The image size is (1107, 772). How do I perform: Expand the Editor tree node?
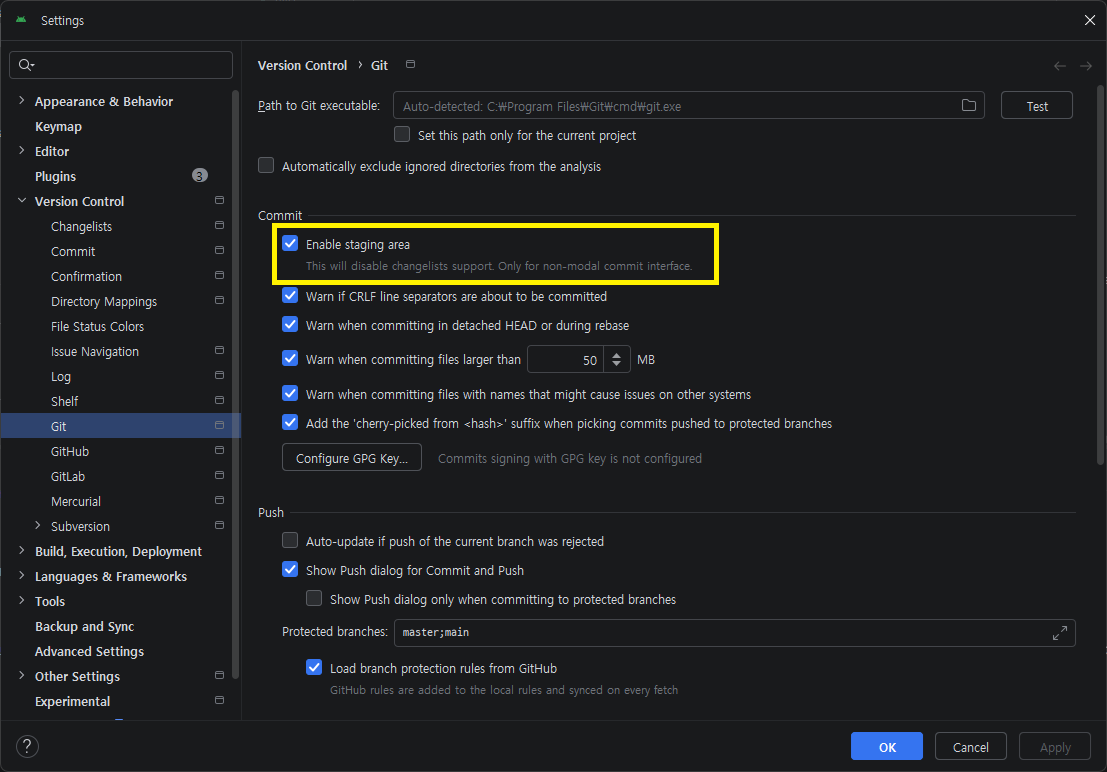click(x=21, y=150)
